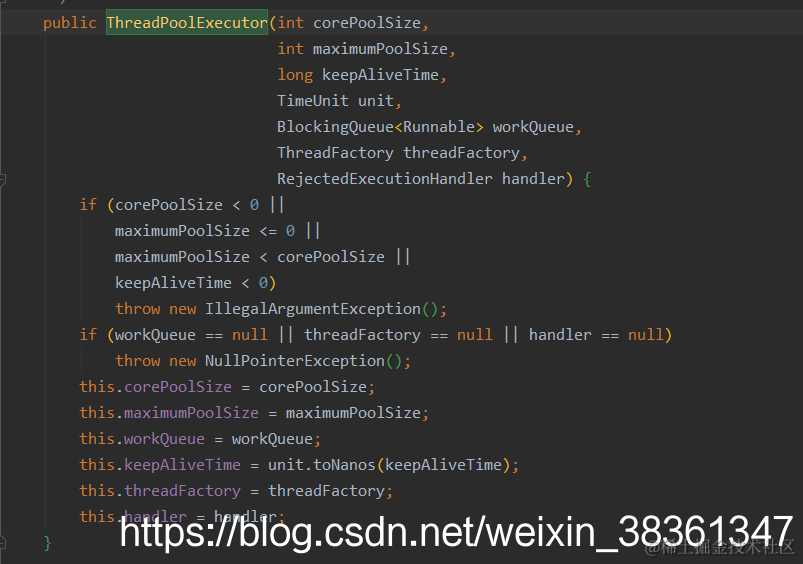Screen dimensions: 803x564
Task: Click the 'null' after 'threadFactory =='
Action: (x=475, y=335)
